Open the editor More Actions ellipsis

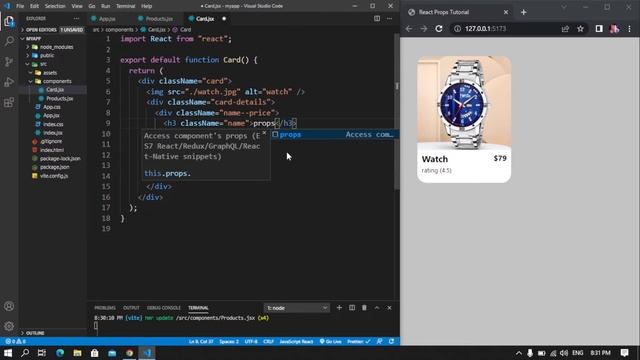pyautogui.click(x=389, y=18)
